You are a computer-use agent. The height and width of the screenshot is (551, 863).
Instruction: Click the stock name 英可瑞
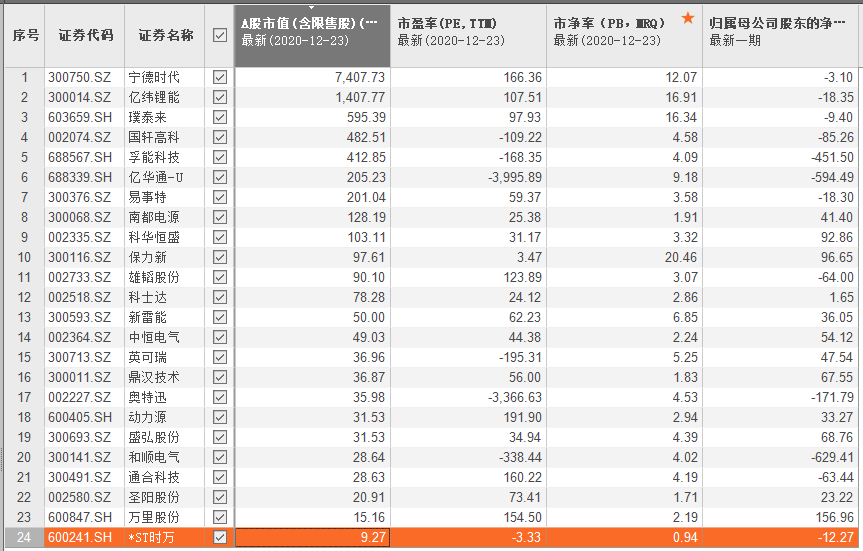(148, 357)
